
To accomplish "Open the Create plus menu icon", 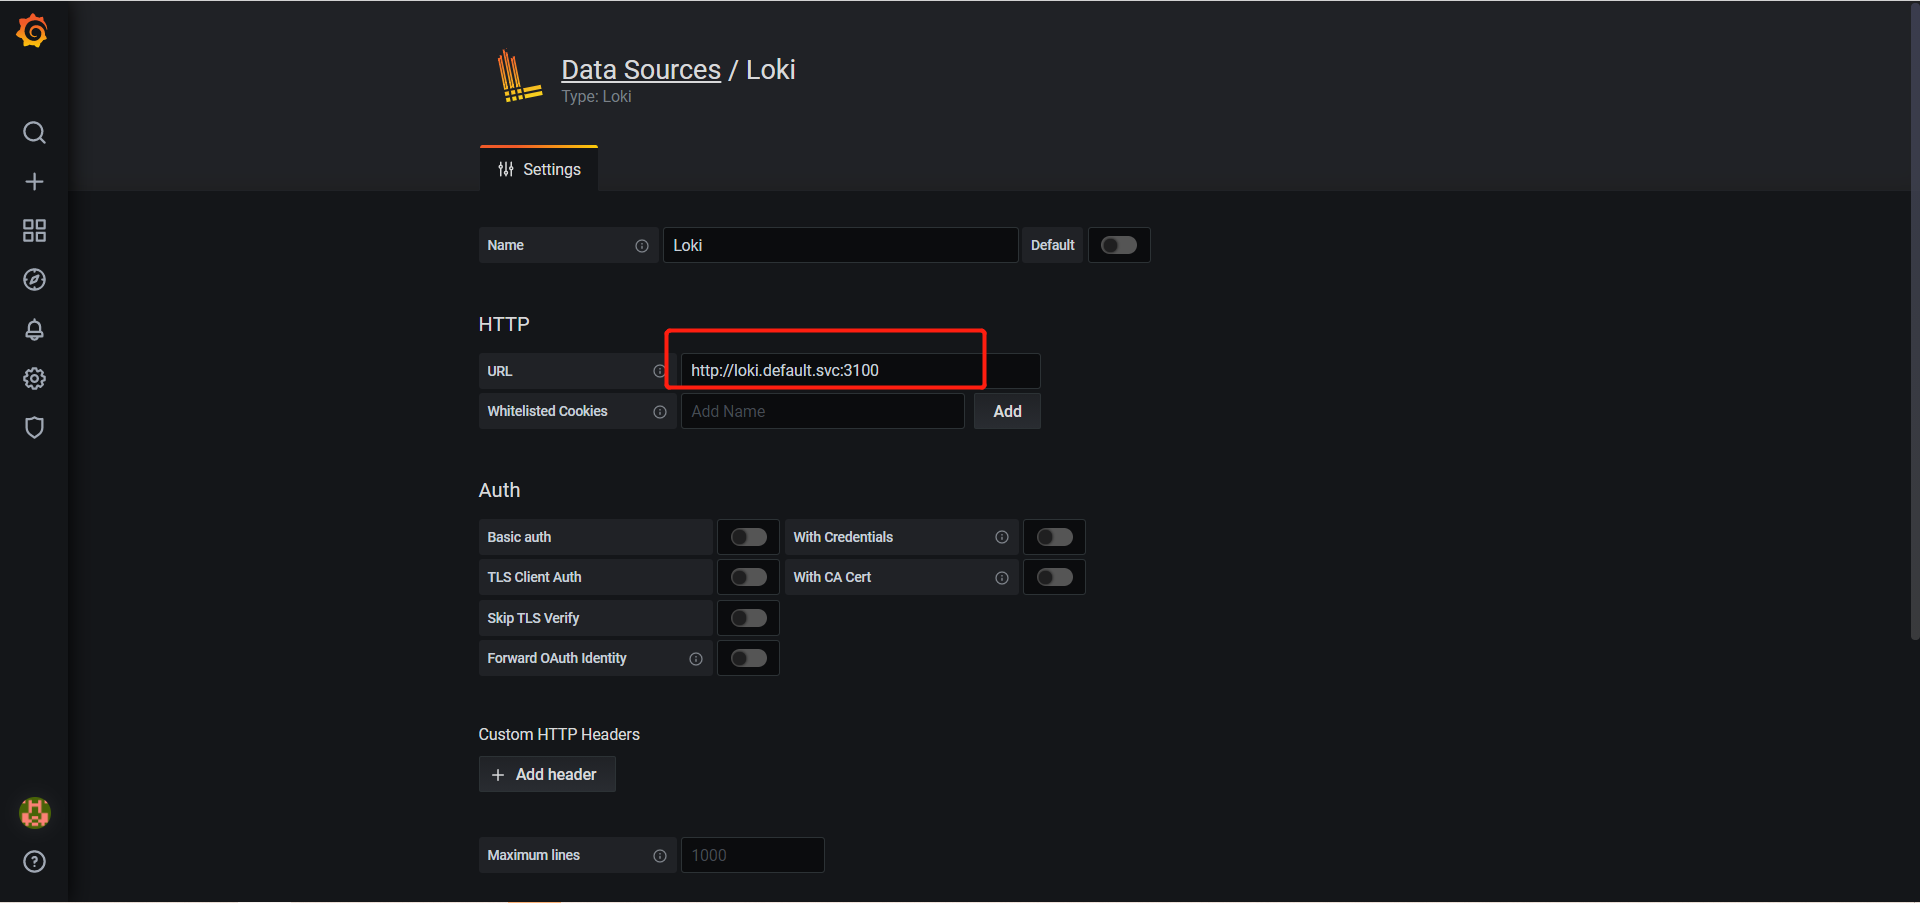I will click(x=34, y=182).
